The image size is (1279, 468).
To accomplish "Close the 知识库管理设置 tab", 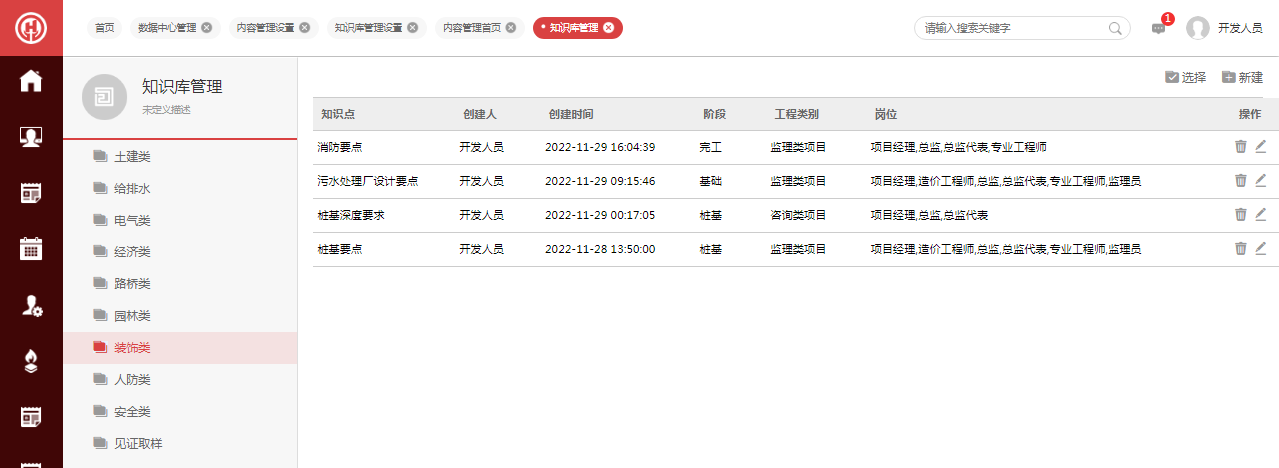I will click(x=412, y=28).
